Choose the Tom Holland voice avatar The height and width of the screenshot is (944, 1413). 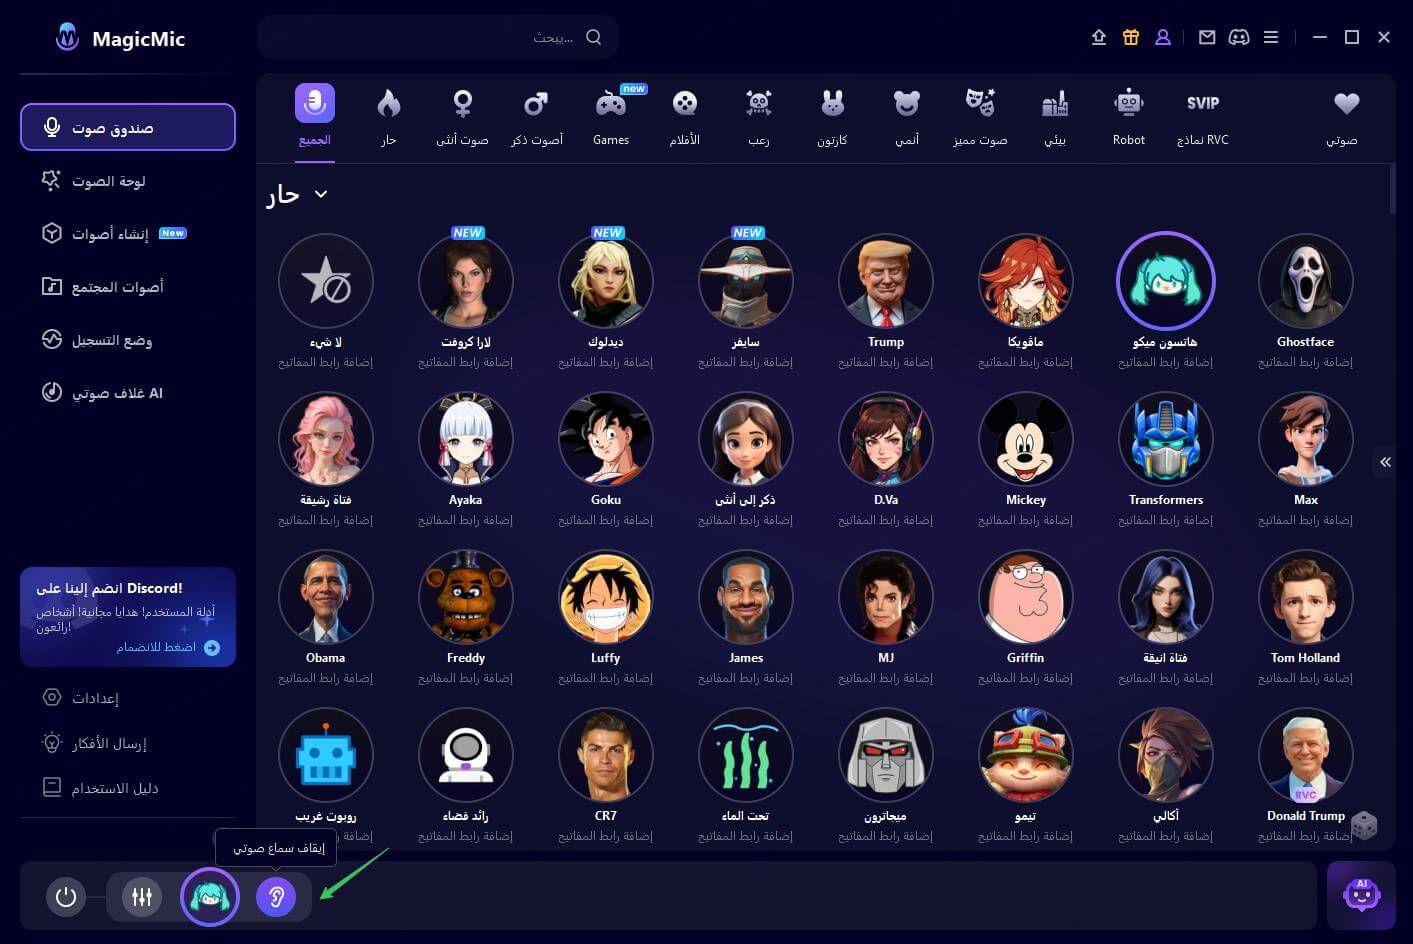click(x=1306, y=598)
